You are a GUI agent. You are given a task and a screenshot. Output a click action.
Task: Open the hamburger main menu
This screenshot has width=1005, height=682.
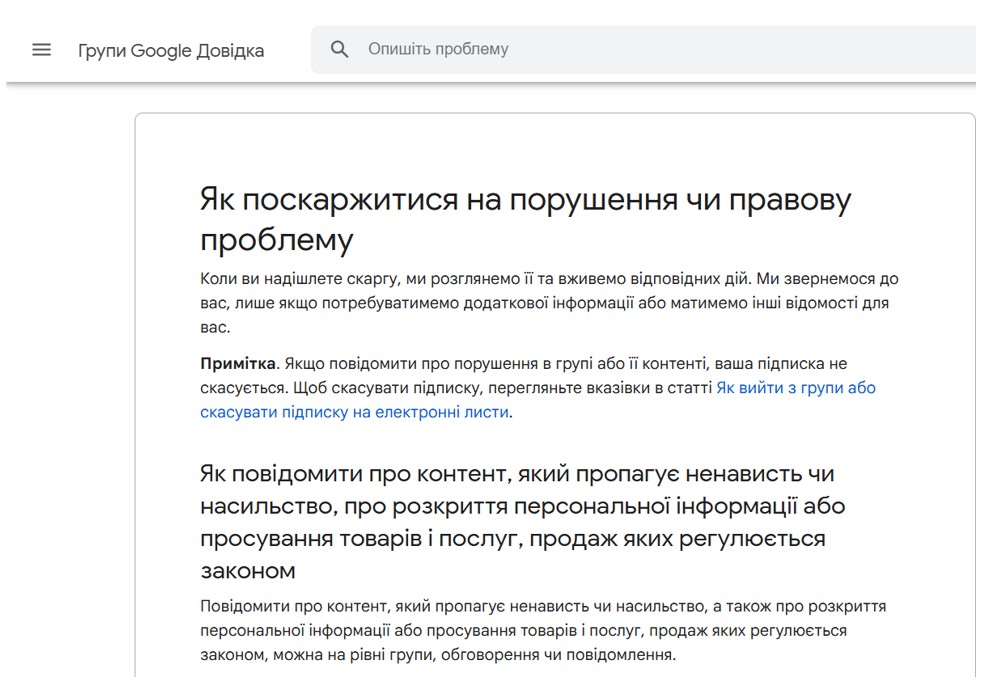tap(41, 49)
